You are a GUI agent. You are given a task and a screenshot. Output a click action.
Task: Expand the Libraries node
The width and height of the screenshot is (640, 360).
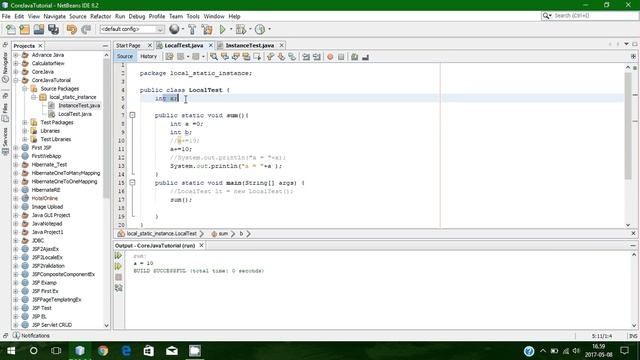point(25,131)
